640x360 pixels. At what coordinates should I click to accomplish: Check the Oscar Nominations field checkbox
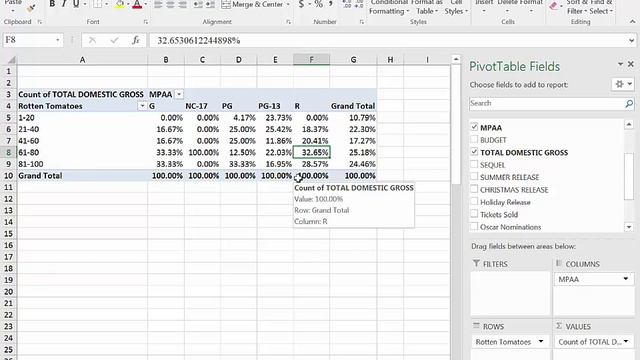click(474, 227)
